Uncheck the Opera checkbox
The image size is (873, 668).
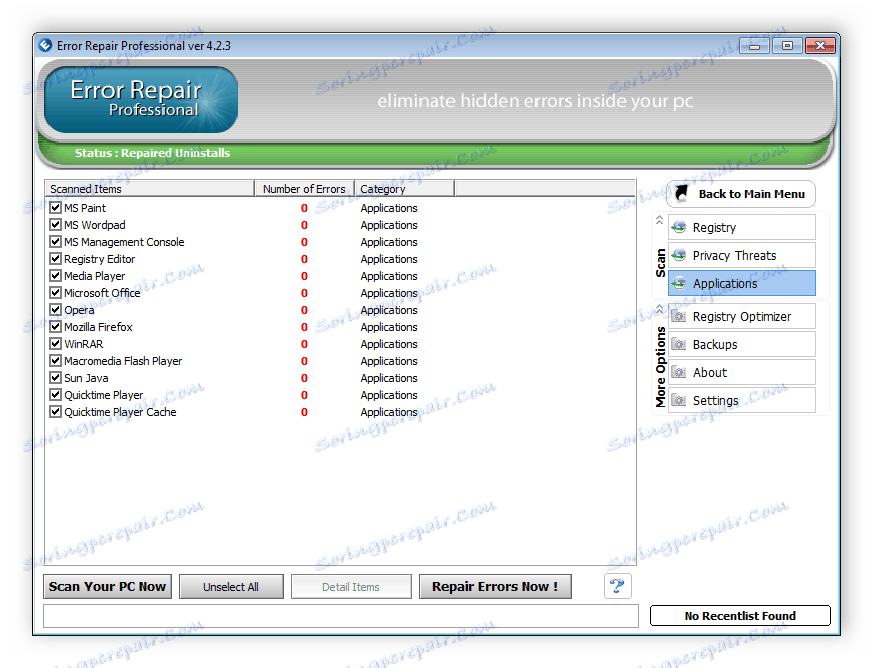coord(55,310)
